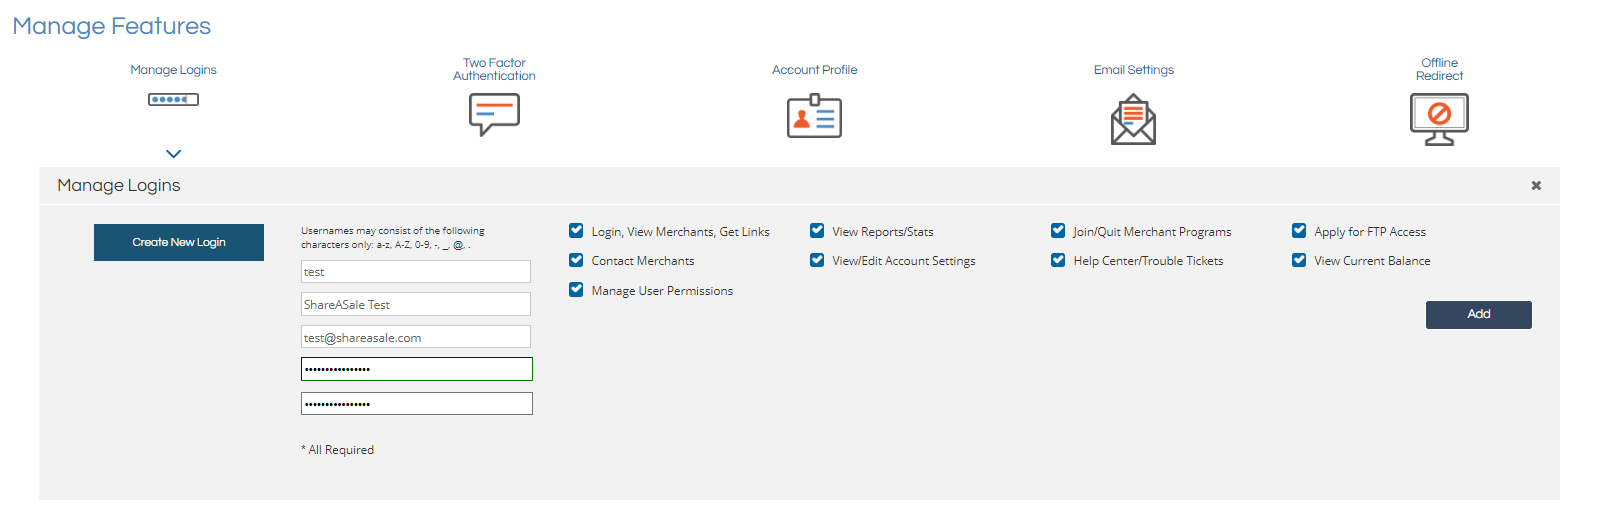Focus the confirm password field
The image size is (1602, 518).
(416, 403)
